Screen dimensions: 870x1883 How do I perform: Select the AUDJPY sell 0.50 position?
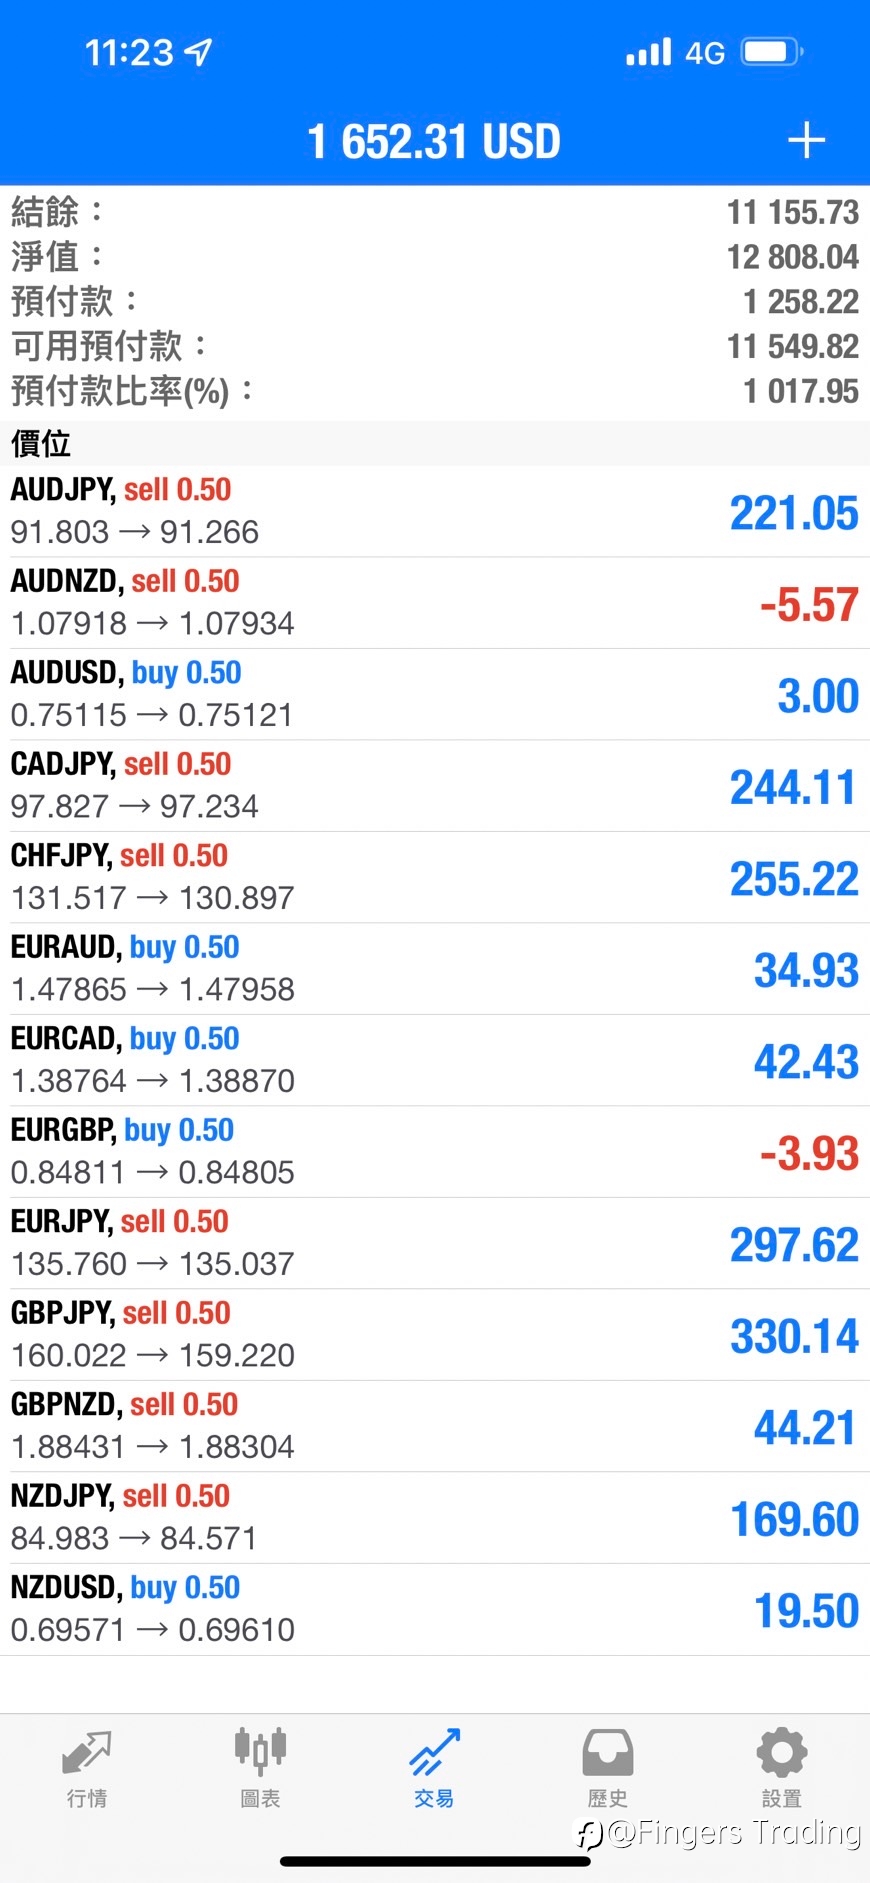(435, 511)
